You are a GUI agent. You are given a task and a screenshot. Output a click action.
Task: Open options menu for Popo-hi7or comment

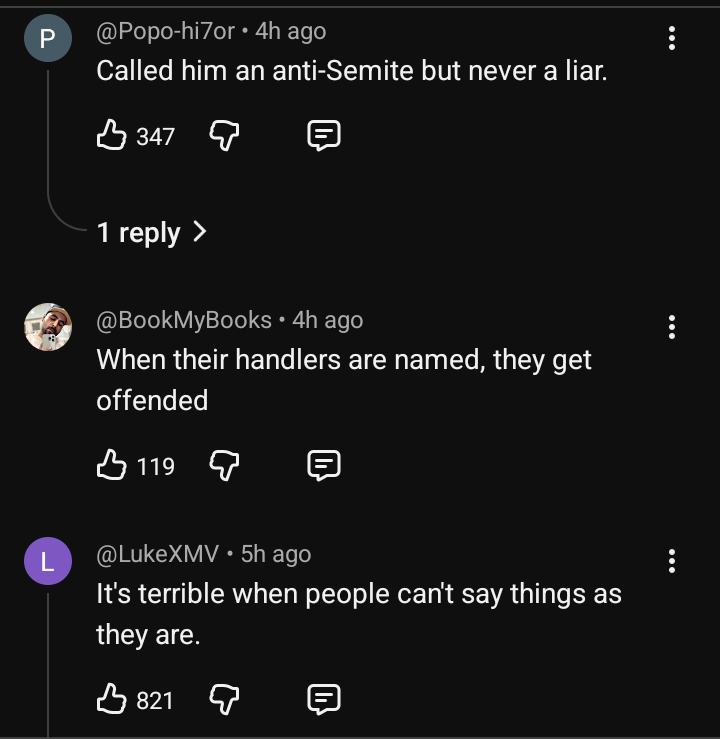coord(671,39)
